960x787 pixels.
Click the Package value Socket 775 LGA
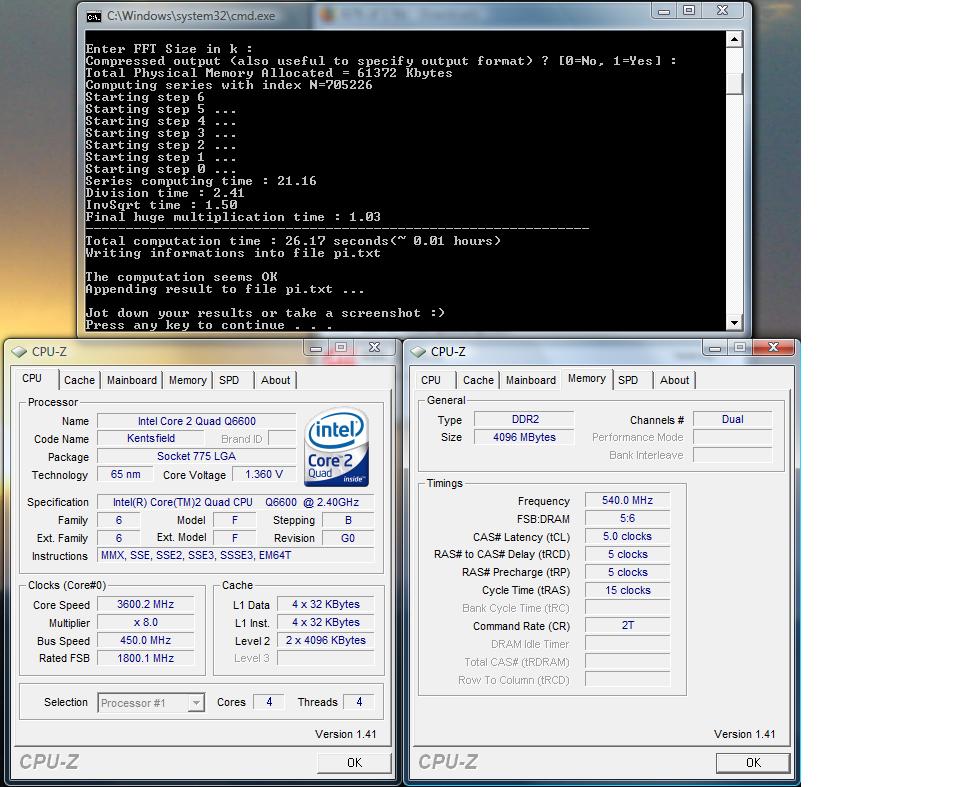pos(197,456)
